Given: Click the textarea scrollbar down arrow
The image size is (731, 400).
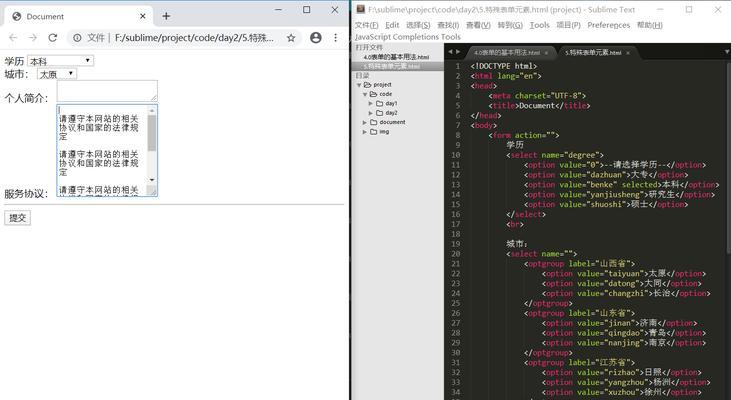Looking at the screenshot, I should point(152,180).
